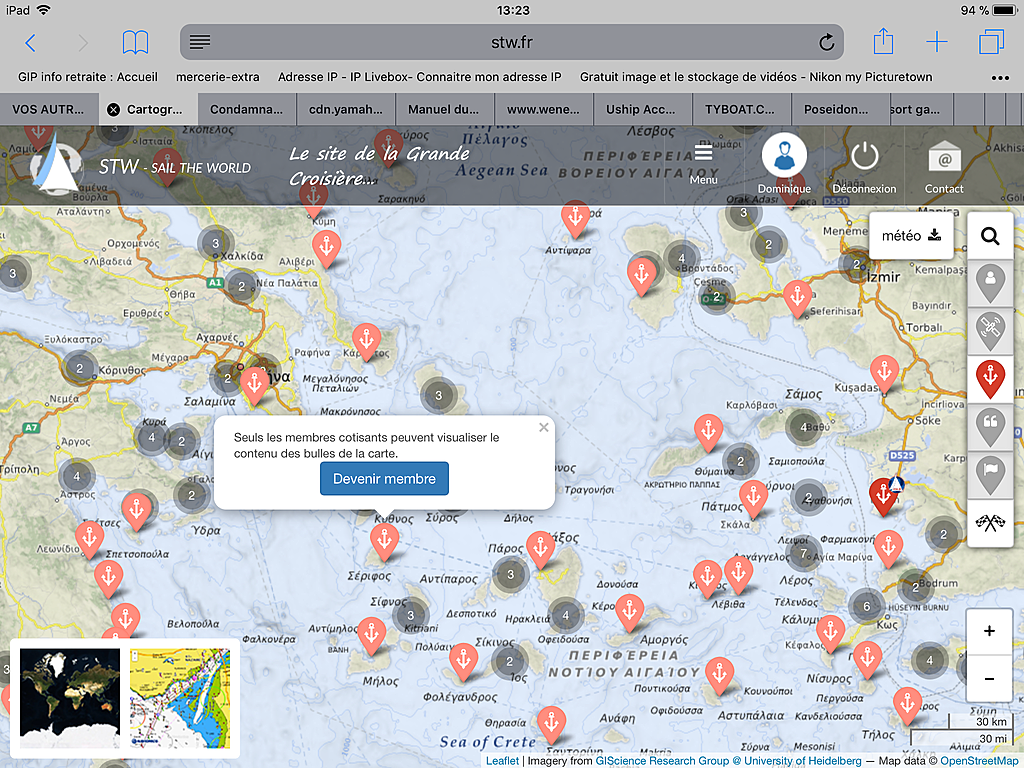Click the anchor marker on Kythnos
The image size is (1024, 768).
point(384,542)
